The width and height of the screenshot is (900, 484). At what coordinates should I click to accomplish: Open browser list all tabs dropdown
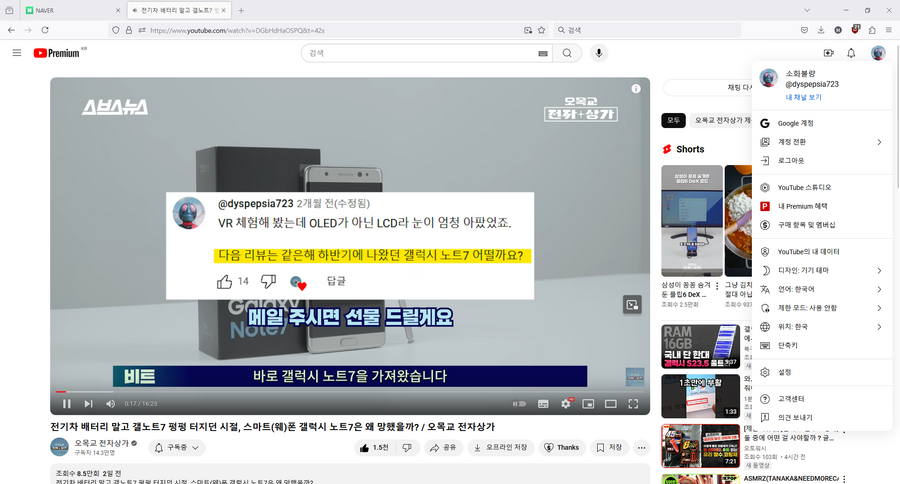pyautogui.click(x=807, y=10)
